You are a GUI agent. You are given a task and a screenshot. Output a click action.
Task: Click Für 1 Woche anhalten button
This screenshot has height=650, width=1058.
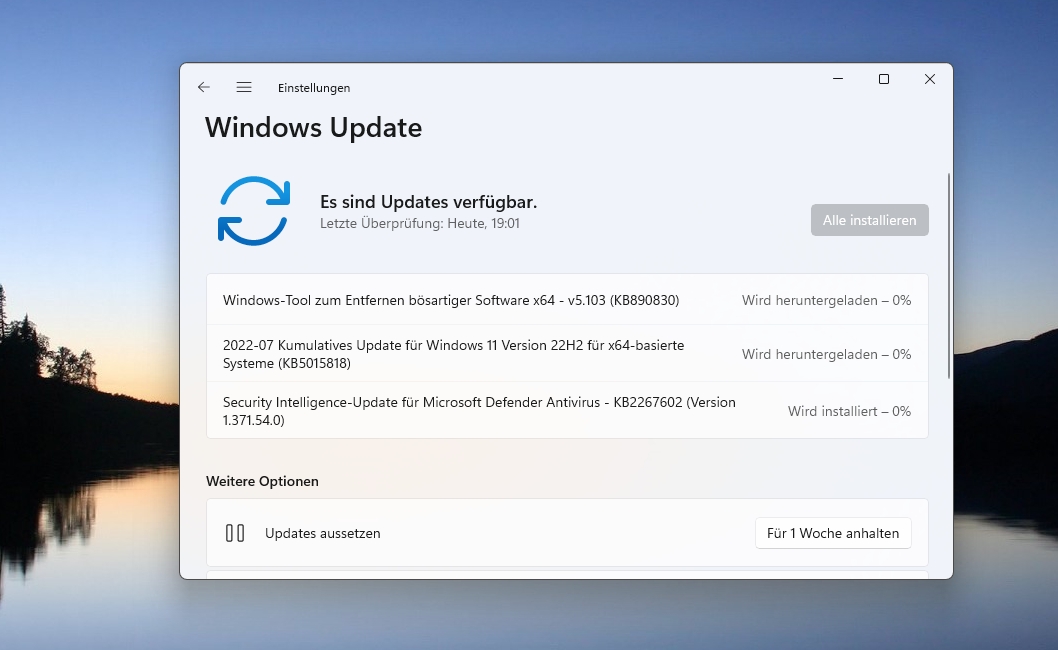coord(833,533)
